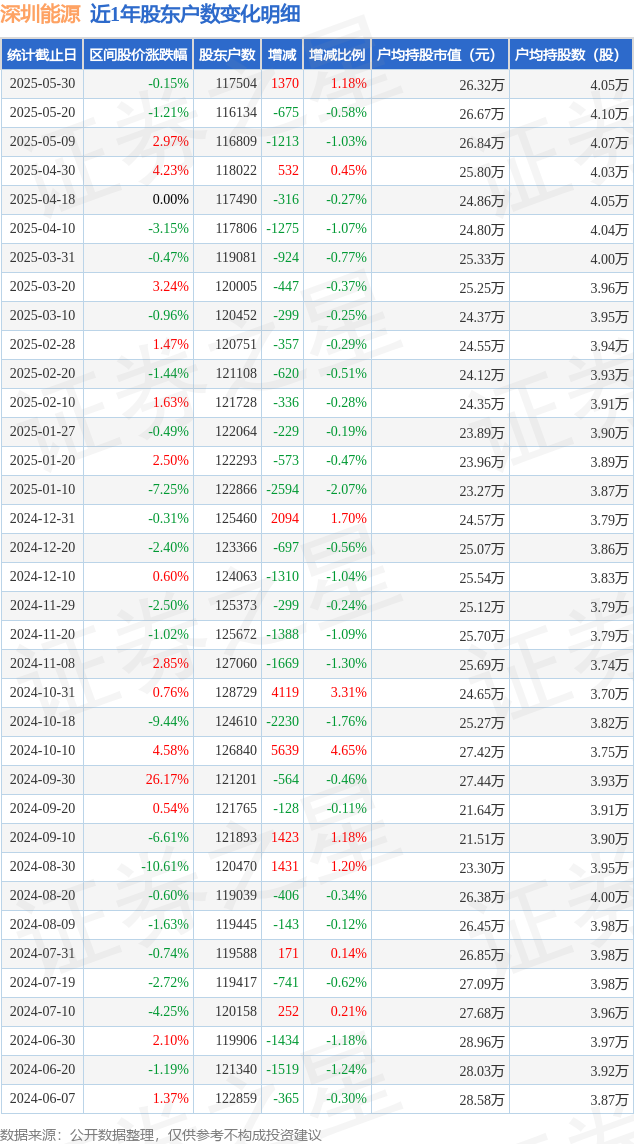The width and height of the screenshot is (634, 1144).
Task: Select the 4.10万 average shares cell
Action: tap(609, 114)
